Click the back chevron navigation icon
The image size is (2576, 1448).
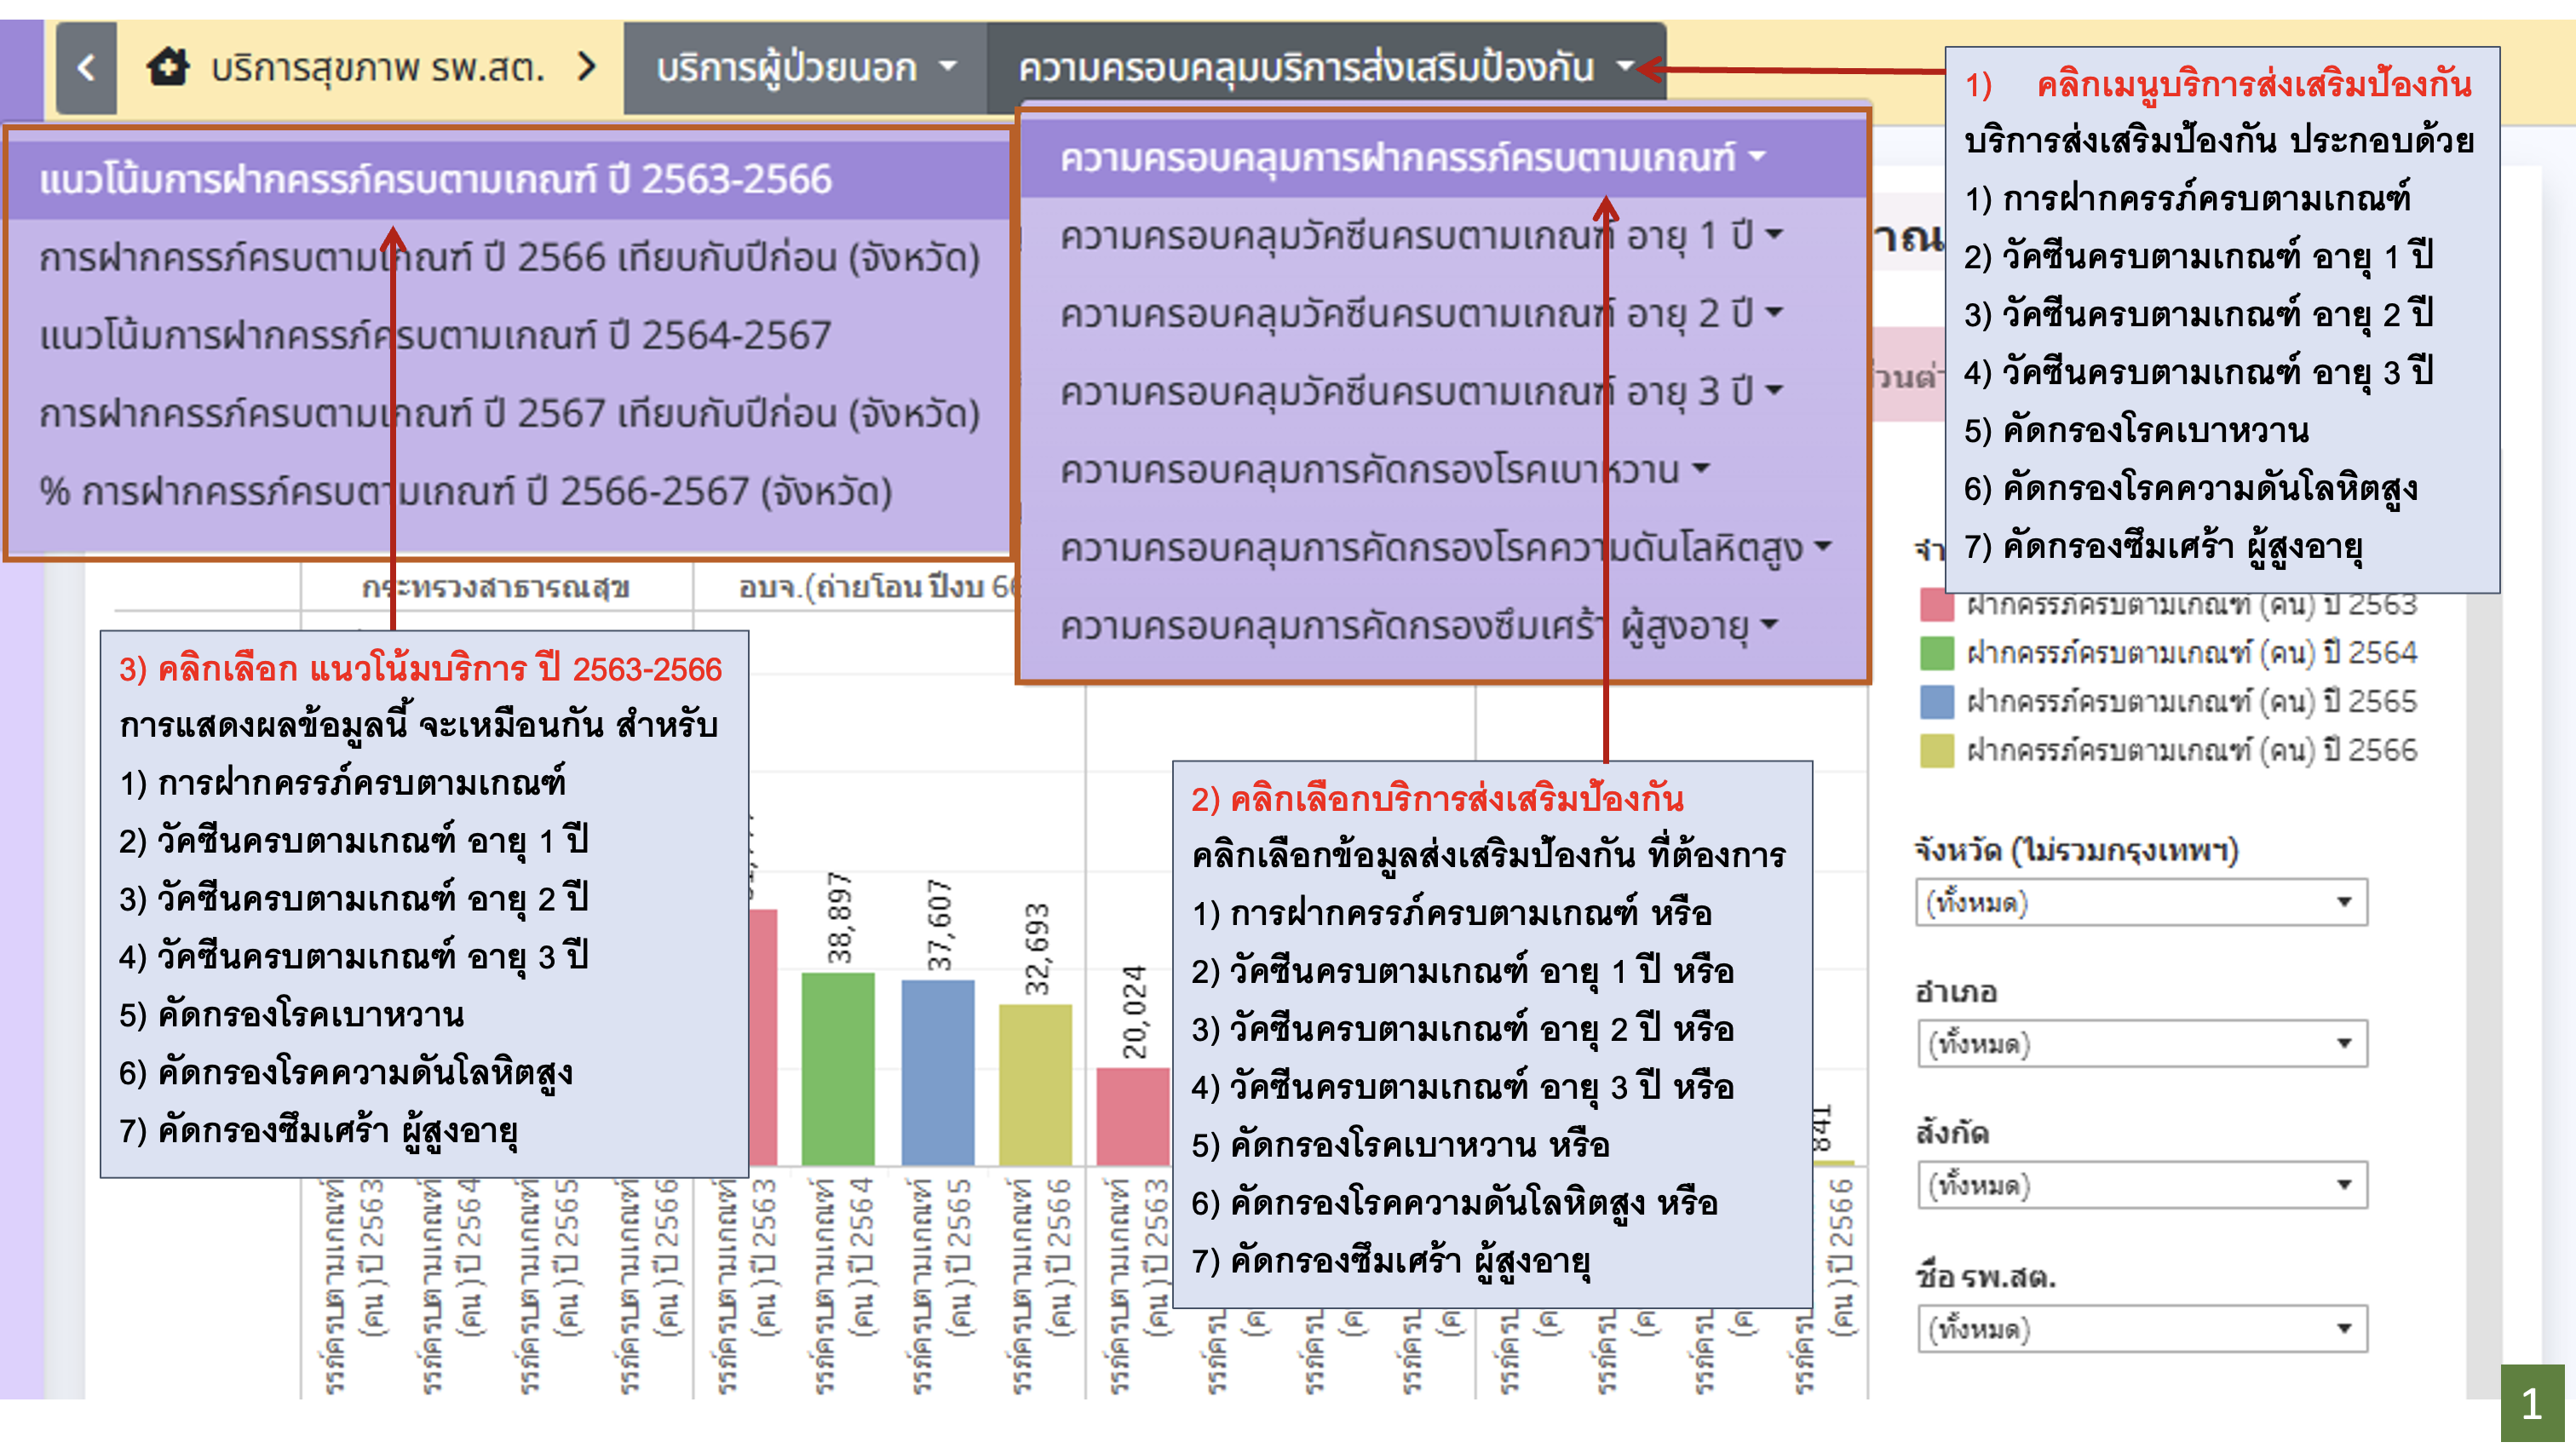(x=86, y=68)
